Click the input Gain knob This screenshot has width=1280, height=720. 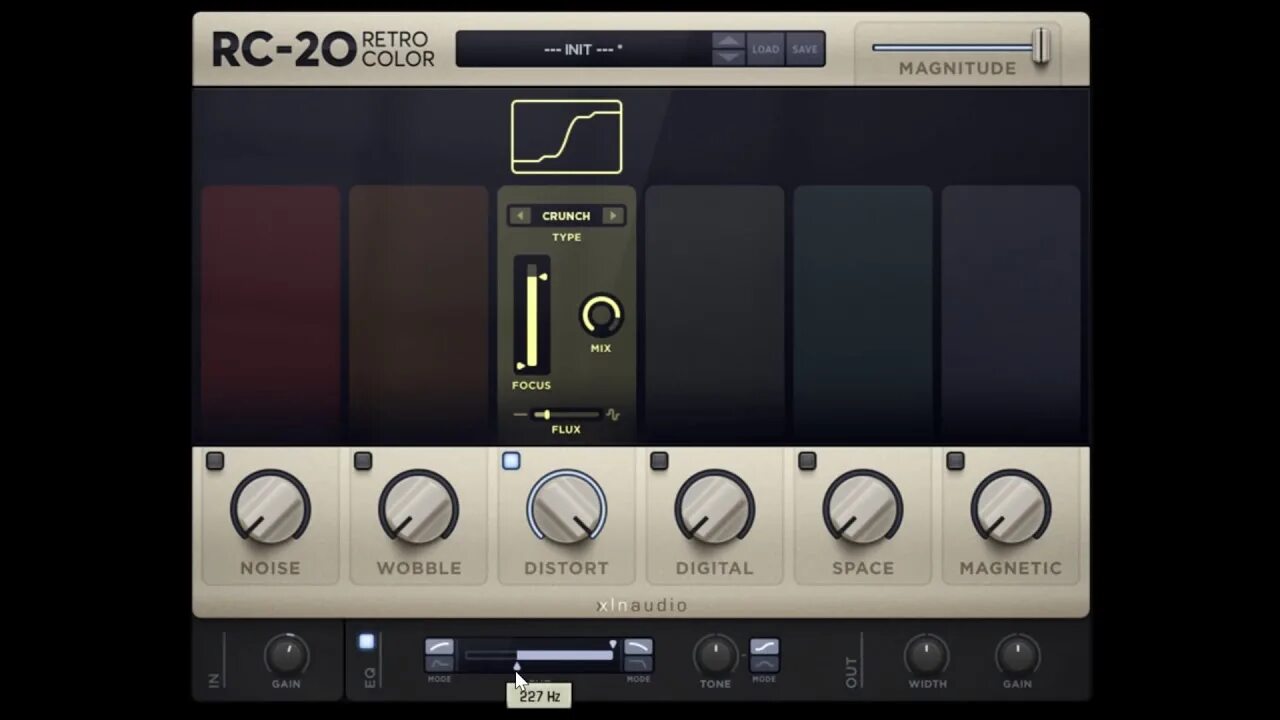[286, 656]
